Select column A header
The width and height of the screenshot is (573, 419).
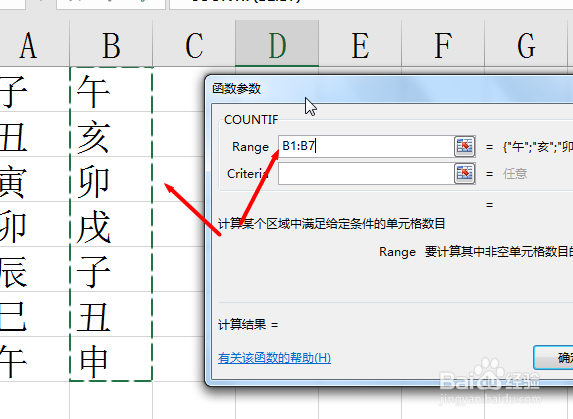tap(34, 43)
